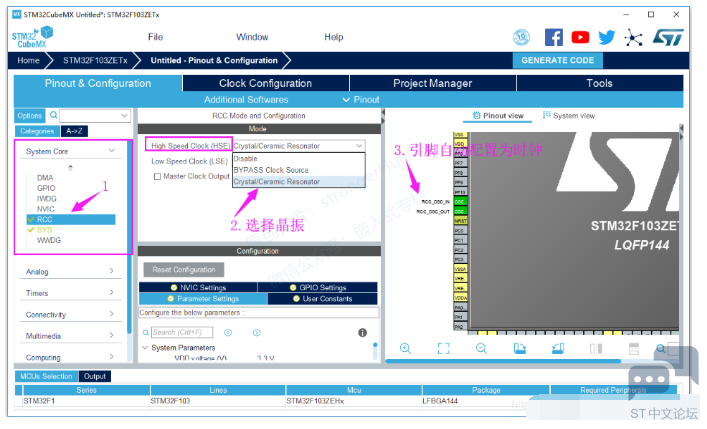
Task: Expand the Multimedia category
Action: click(x=111, y=335)
